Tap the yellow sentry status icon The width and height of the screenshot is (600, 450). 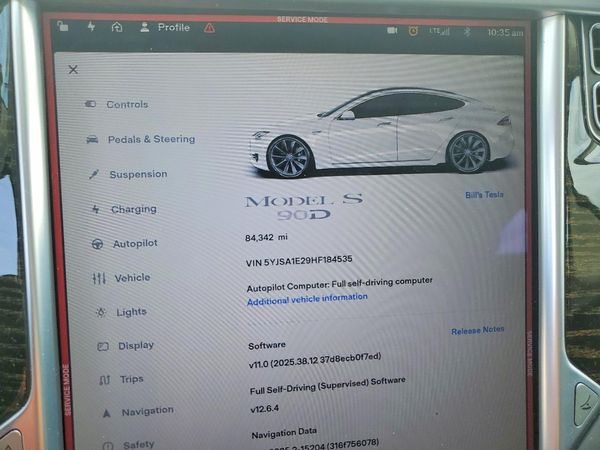coord(413,31)
